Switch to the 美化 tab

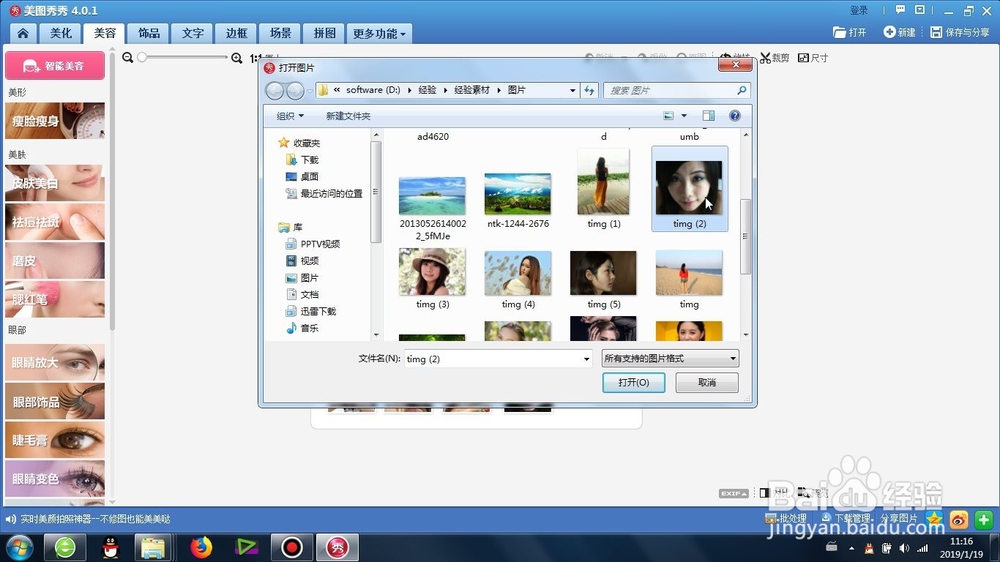tap(61, 33)
